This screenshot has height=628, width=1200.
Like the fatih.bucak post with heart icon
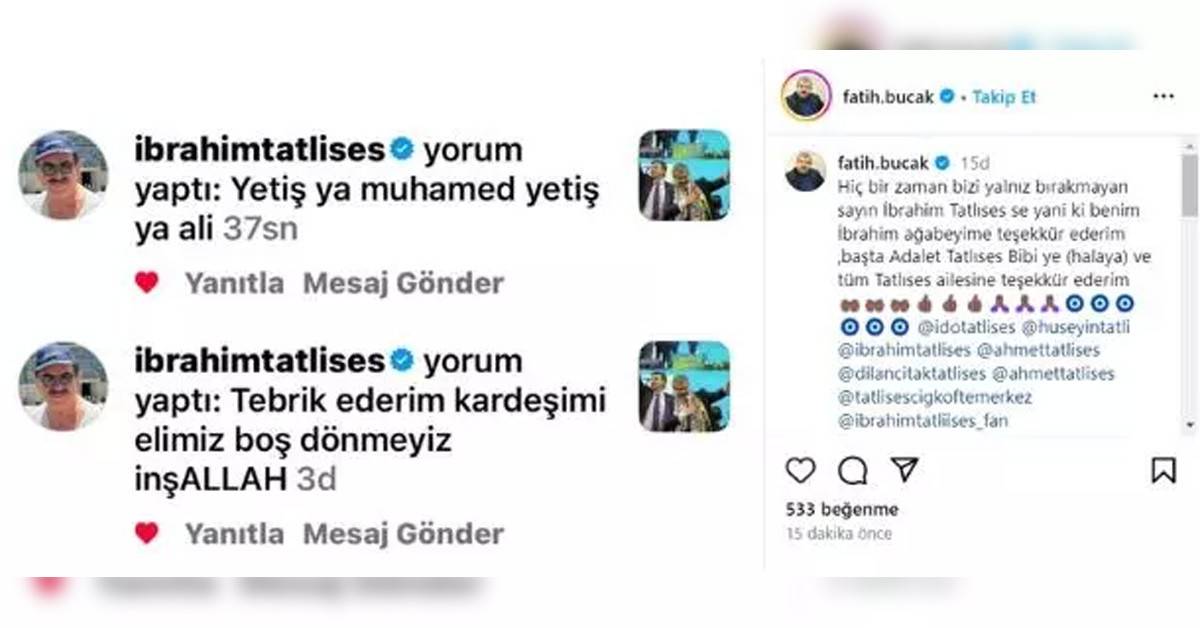point(800,470)
